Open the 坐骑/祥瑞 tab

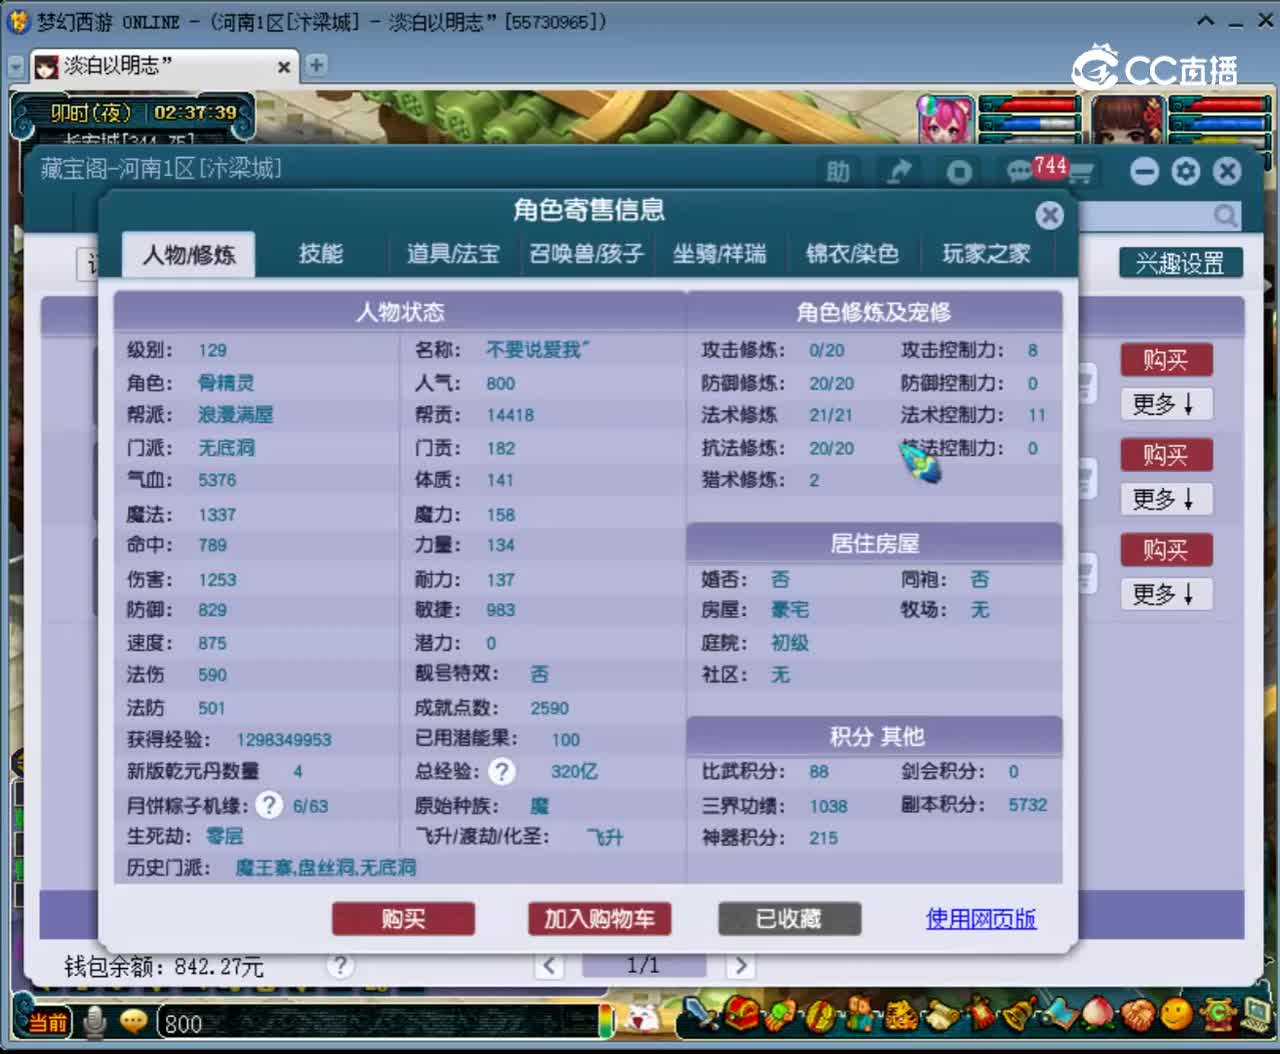(x=719, y=254)
